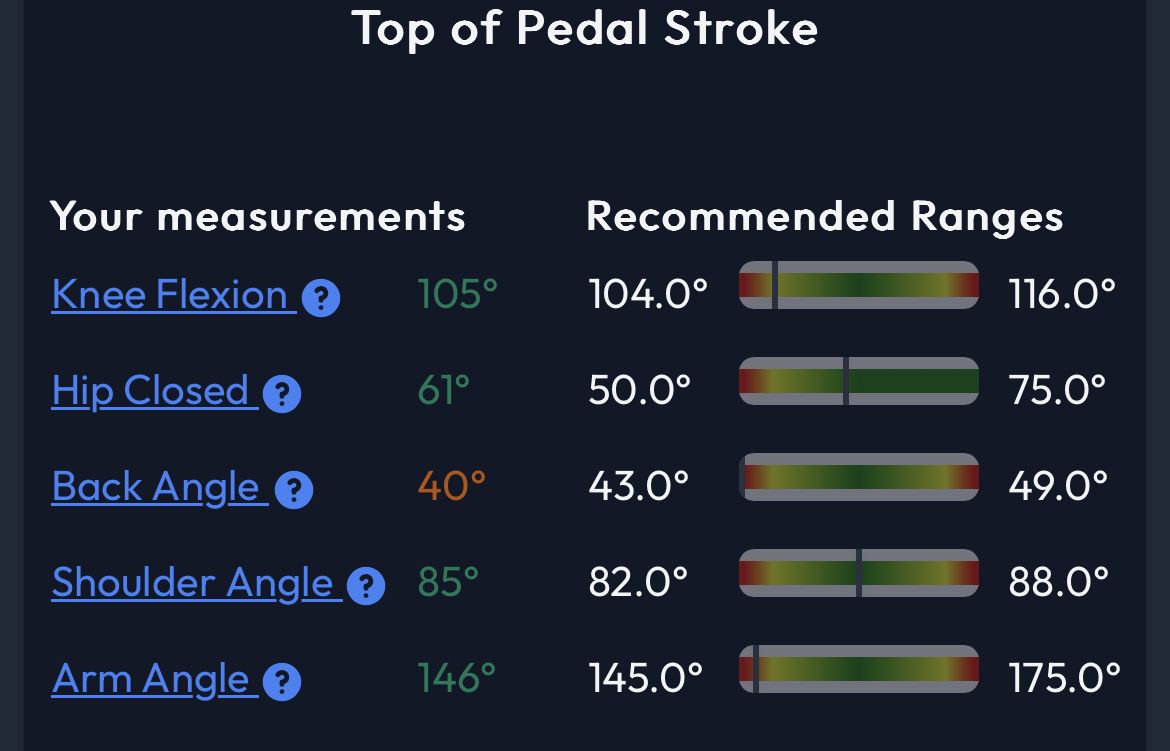Follow the Hip Closed link
Viewport: 1170px width, 751px height.
[150, 391]
